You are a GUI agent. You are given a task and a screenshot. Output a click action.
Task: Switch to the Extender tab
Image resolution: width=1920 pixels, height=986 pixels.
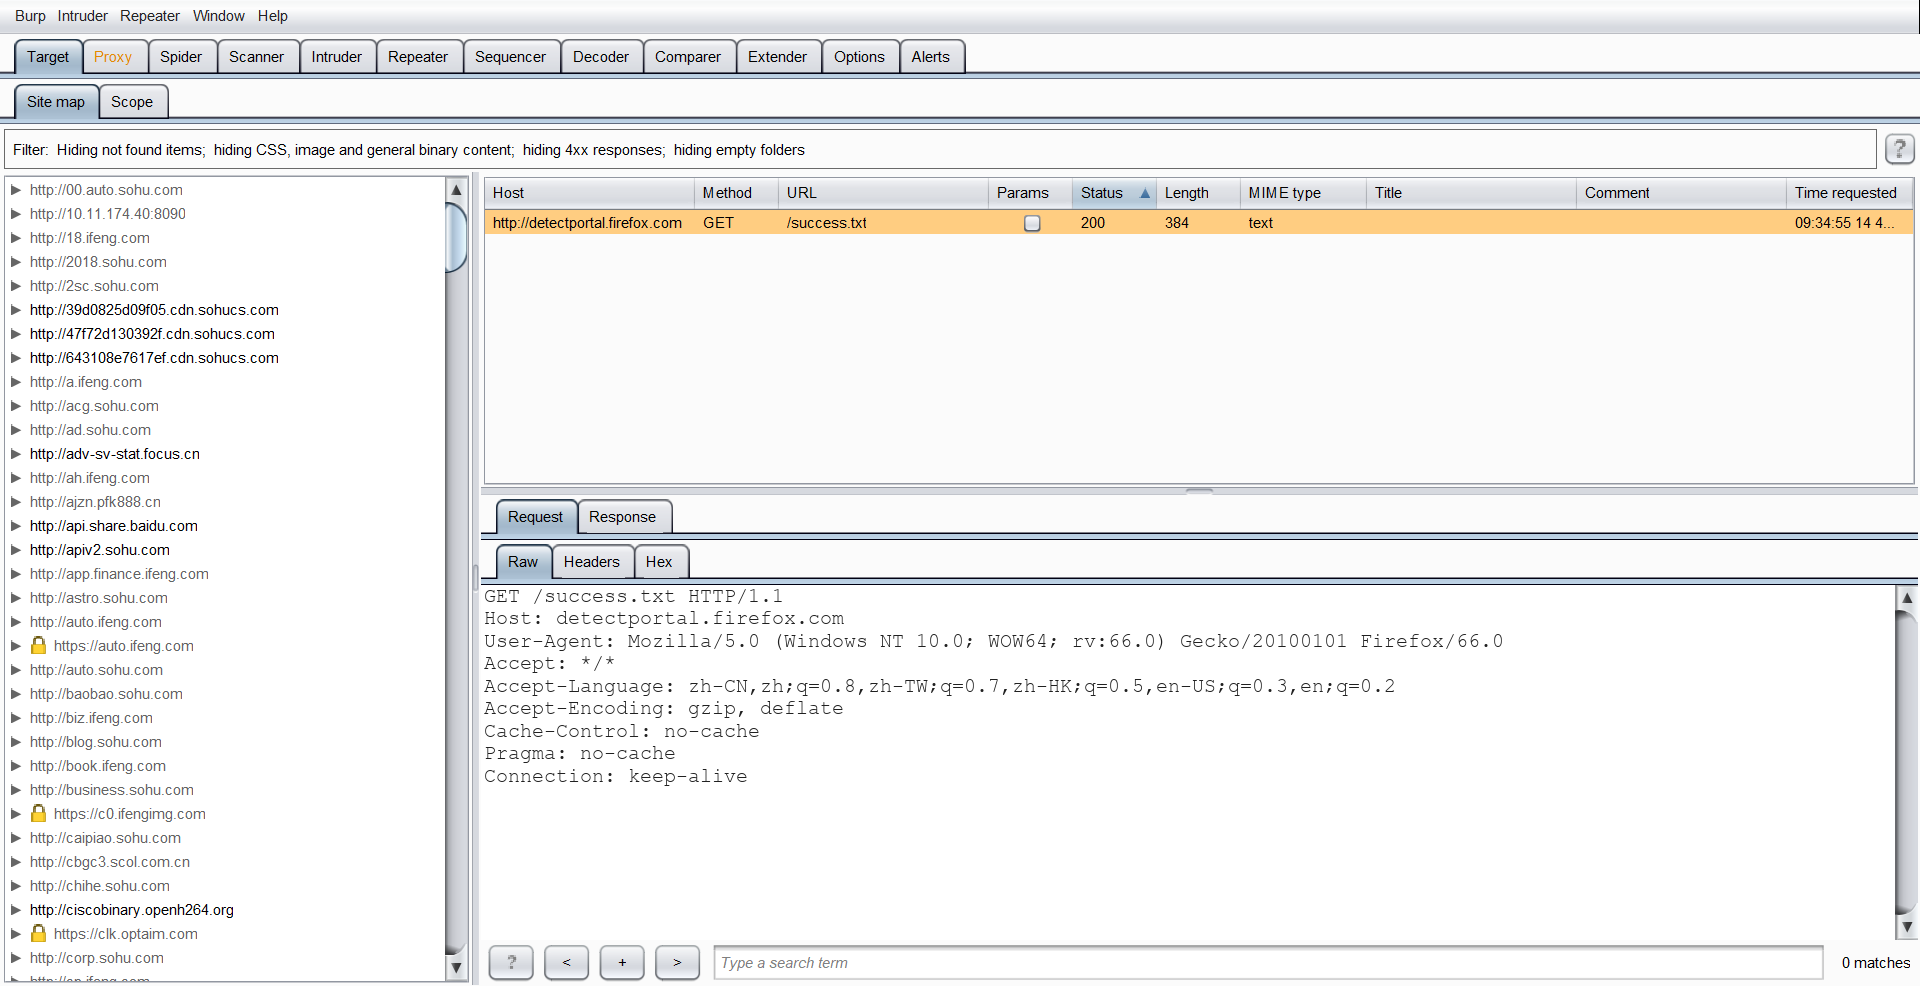(x=777, y=57)
